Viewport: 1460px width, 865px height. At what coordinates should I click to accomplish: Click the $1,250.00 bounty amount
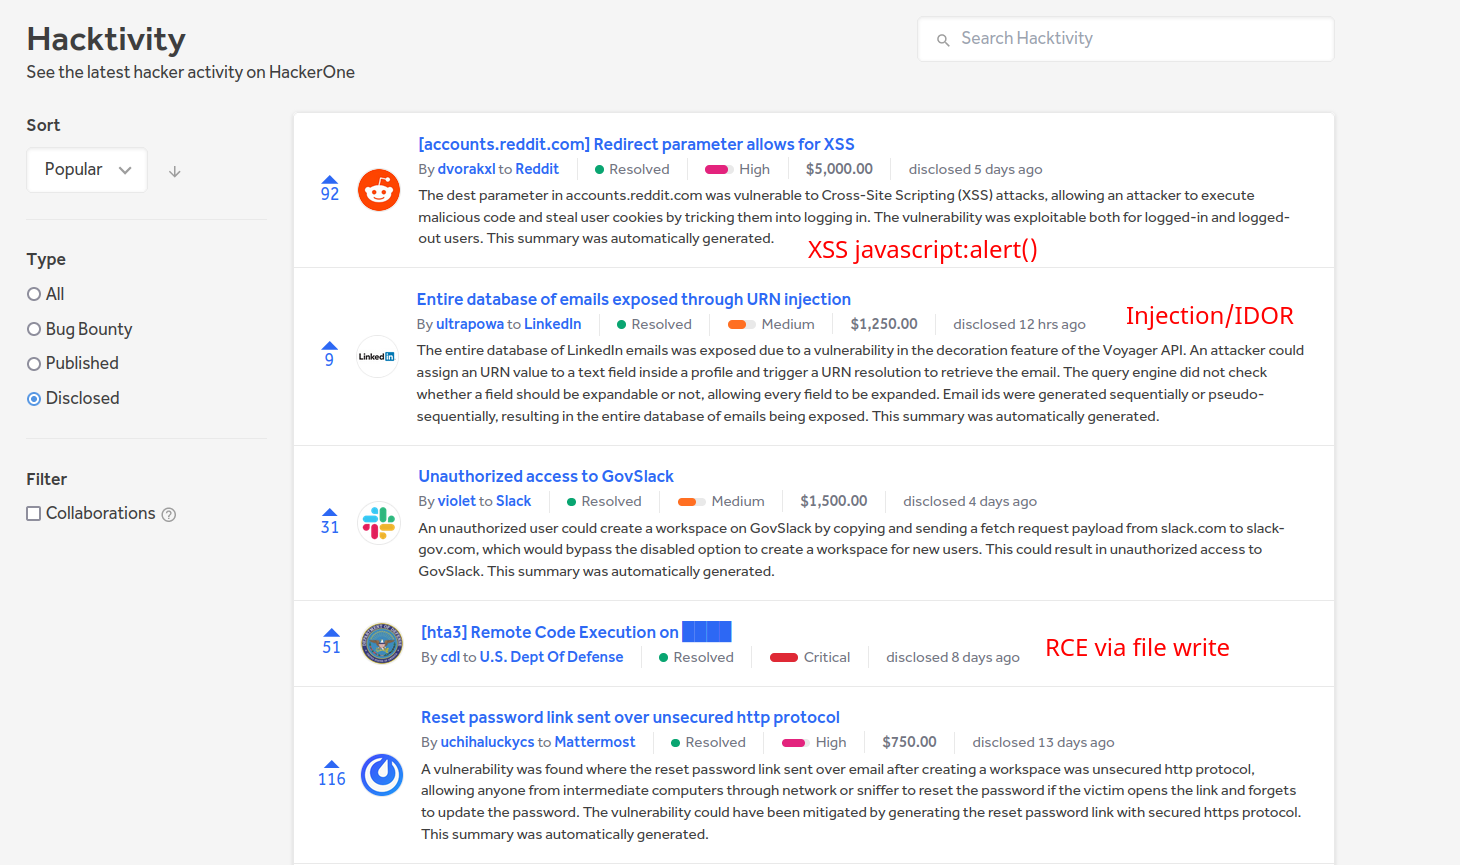(884, 325)
